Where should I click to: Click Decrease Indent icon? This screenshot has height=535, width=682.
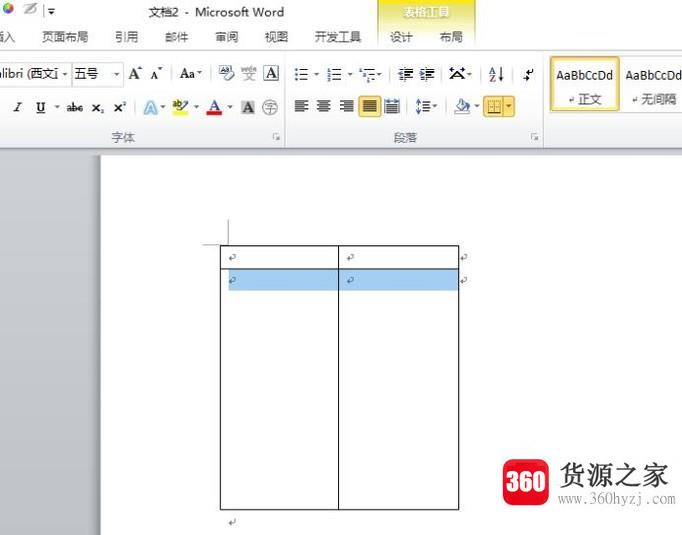tap(405, 74)
